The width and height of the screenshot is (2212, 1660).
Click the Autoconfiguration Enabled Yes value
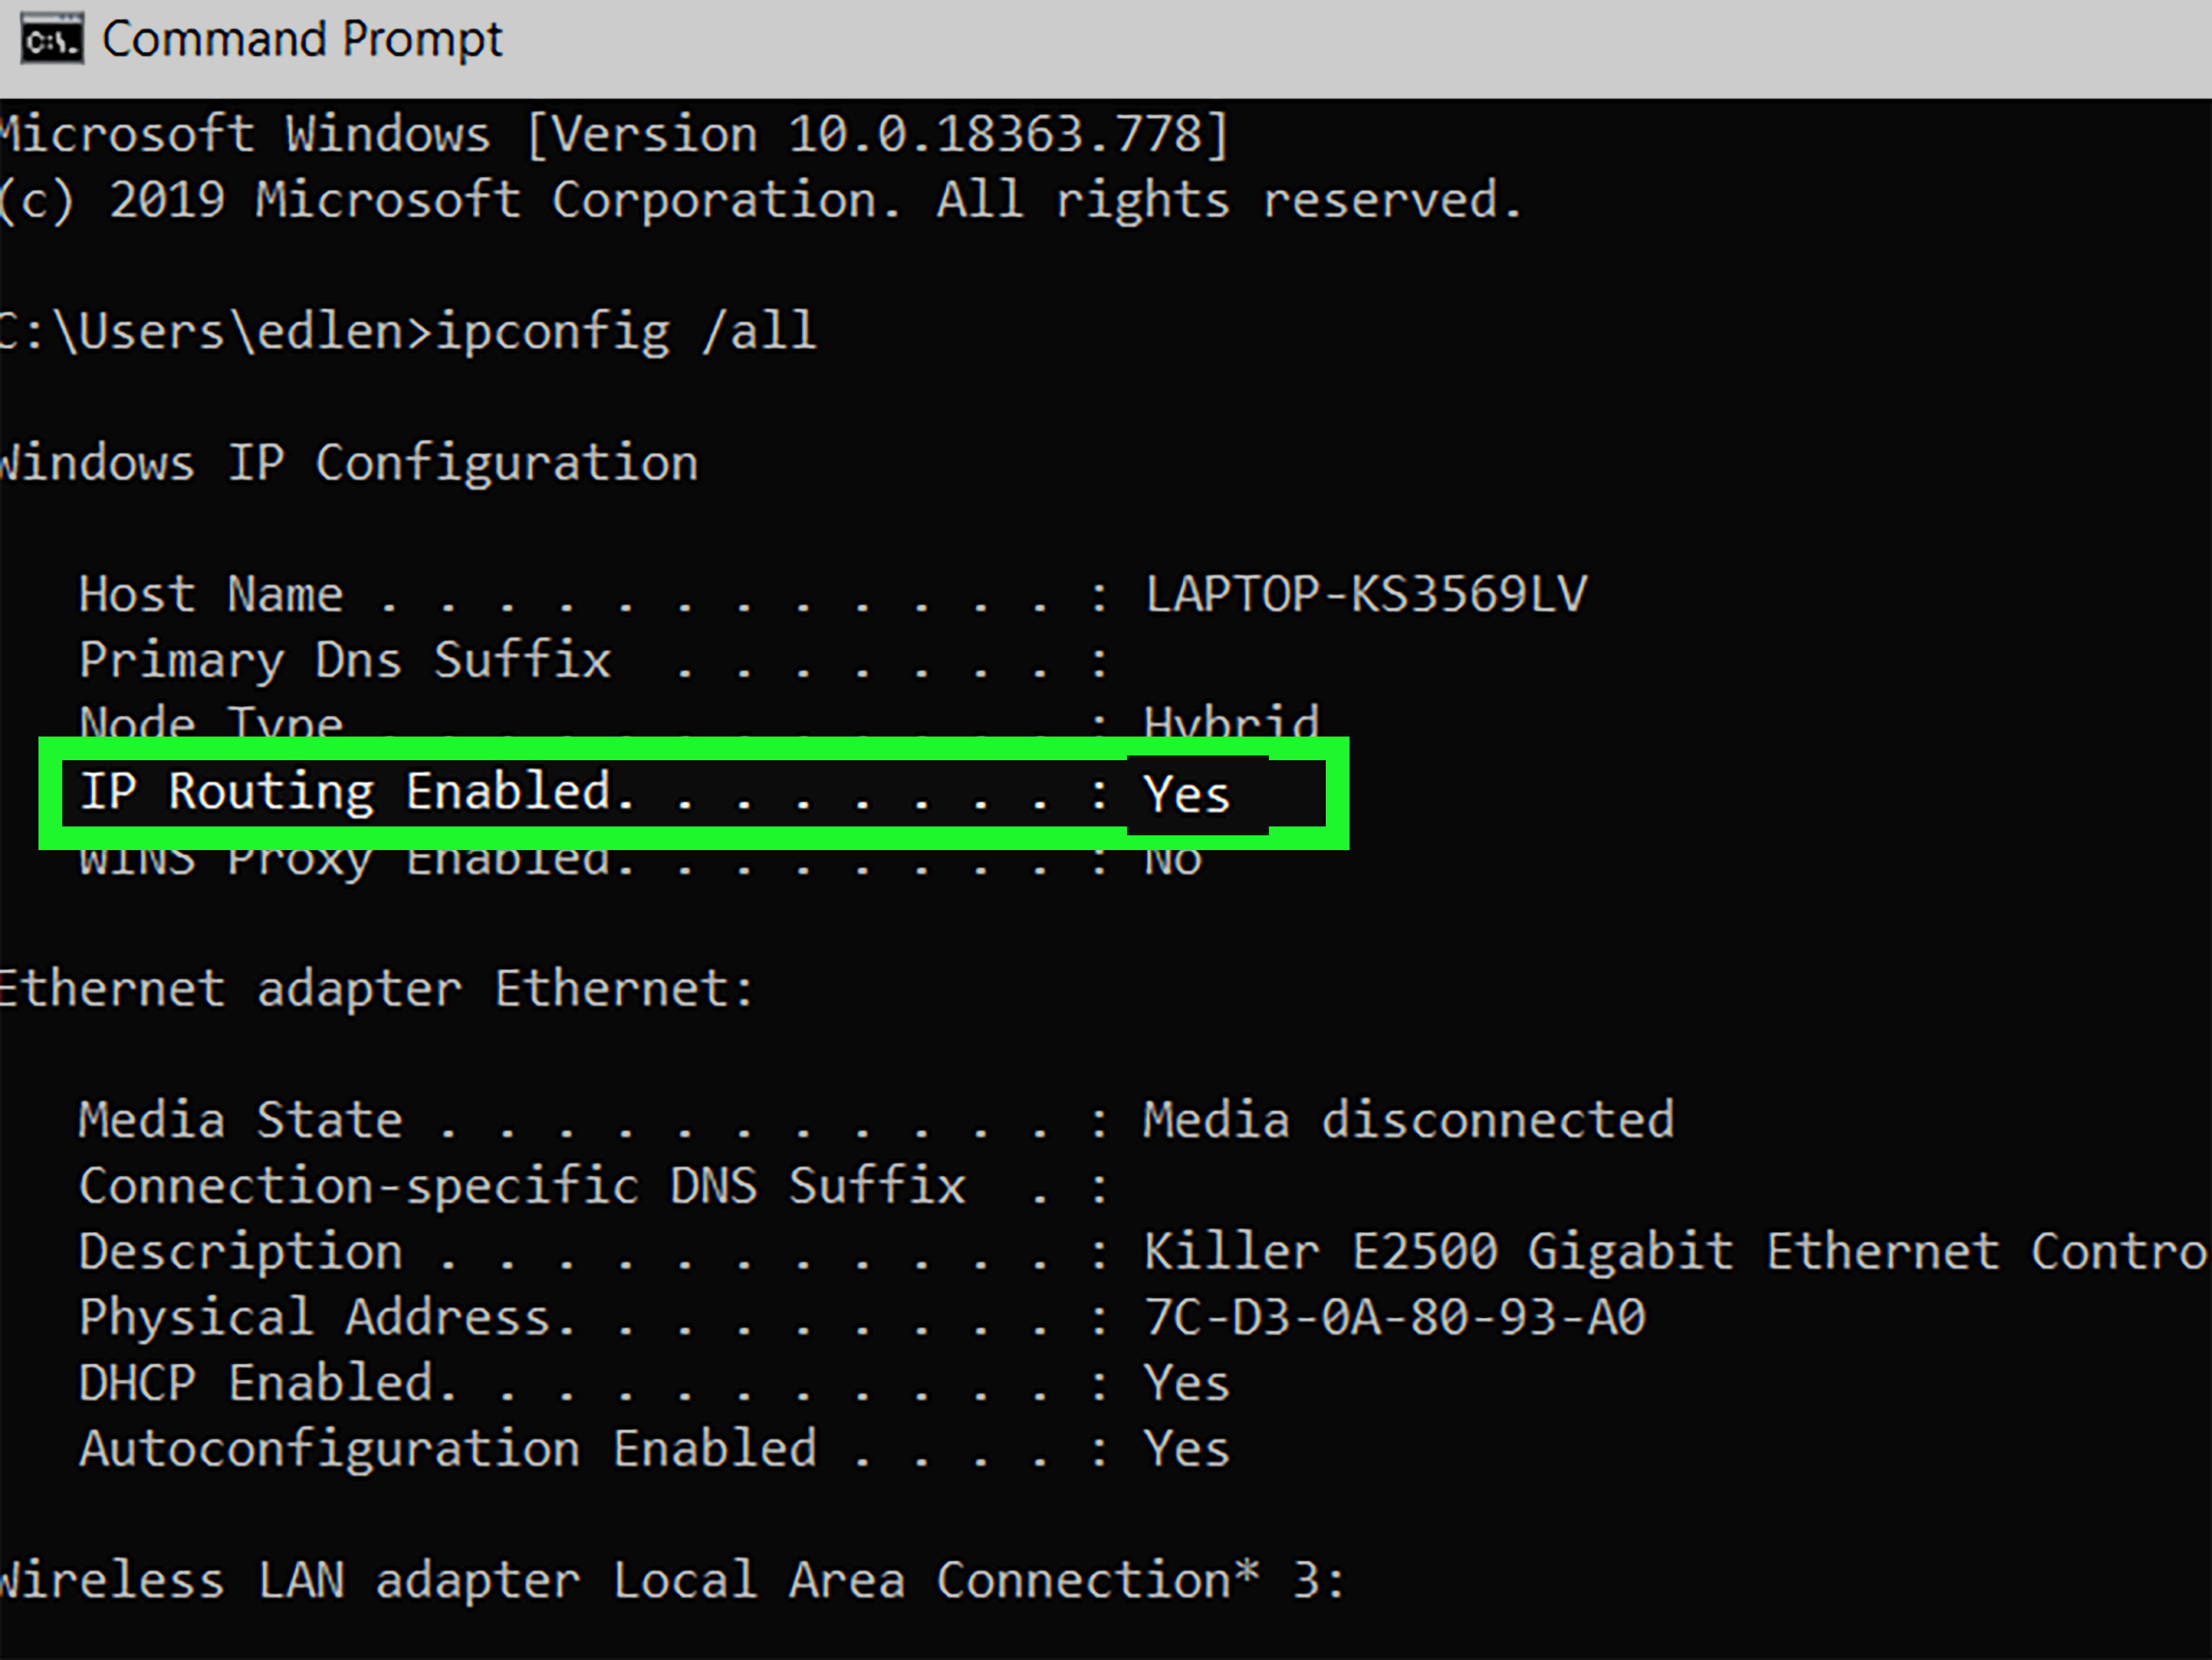pyautogui.click(x=1186, y=1449)
